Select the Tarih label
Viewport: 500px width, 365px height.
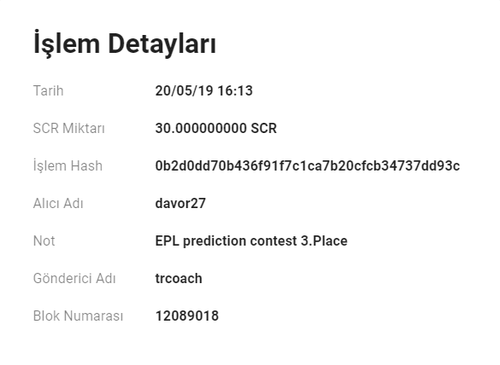[x=48, y=91]
